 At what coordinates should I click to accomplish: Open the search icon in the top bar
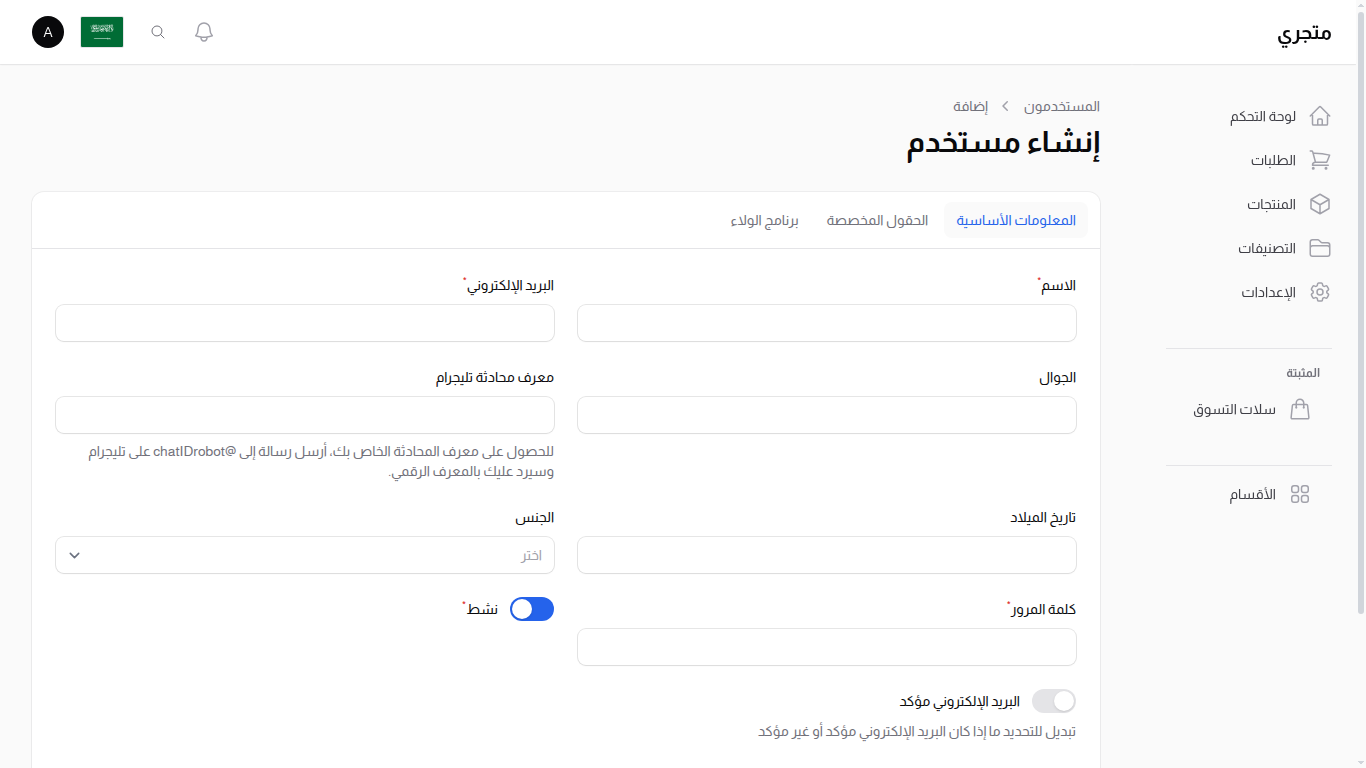(x=157, y=31)
